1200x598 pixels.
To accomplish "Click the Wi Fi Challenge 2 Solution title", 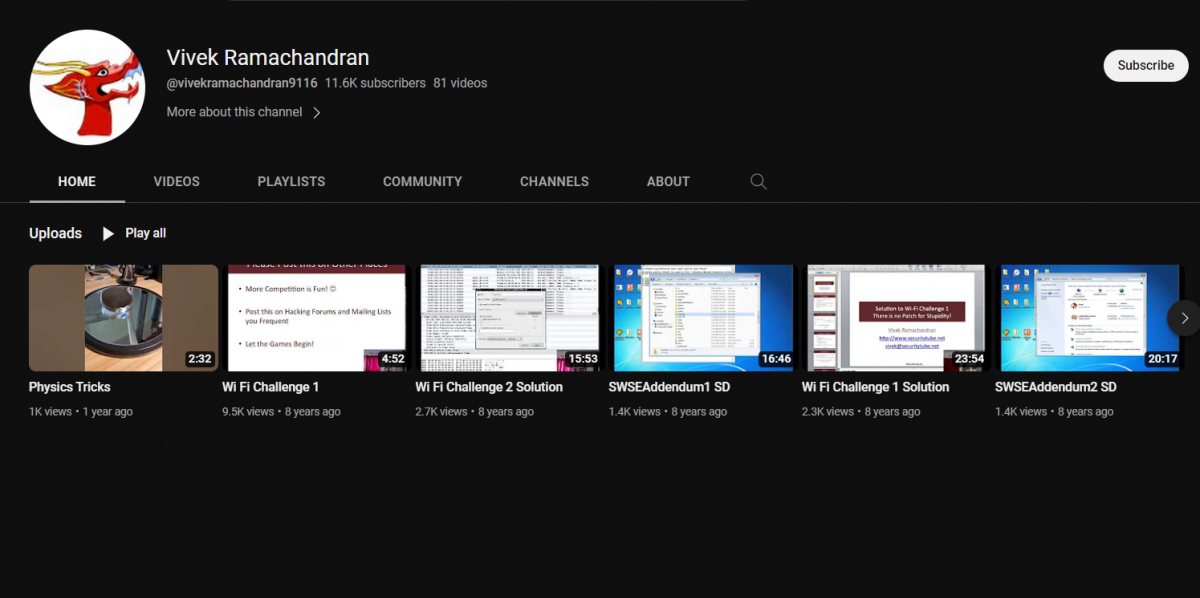I will [x=489, y=387].
